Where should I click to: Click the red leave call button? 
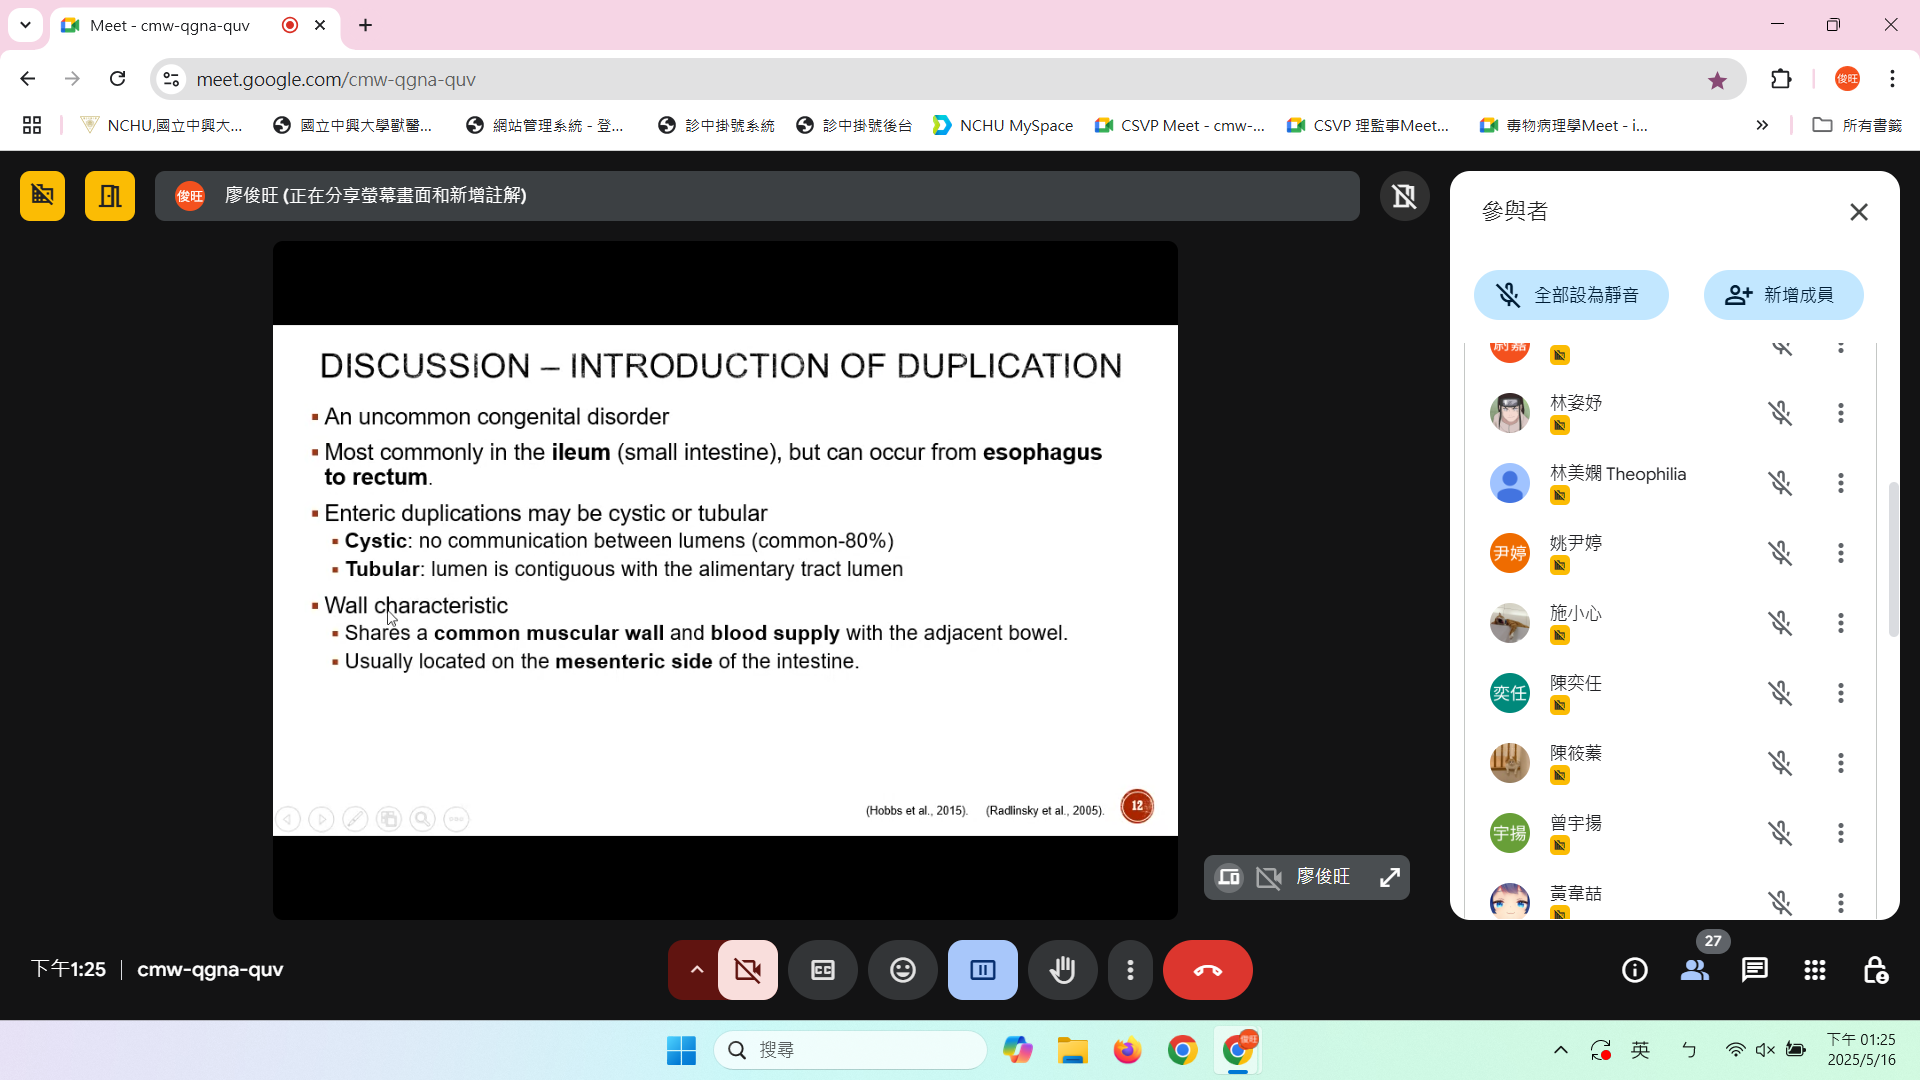1207,970
